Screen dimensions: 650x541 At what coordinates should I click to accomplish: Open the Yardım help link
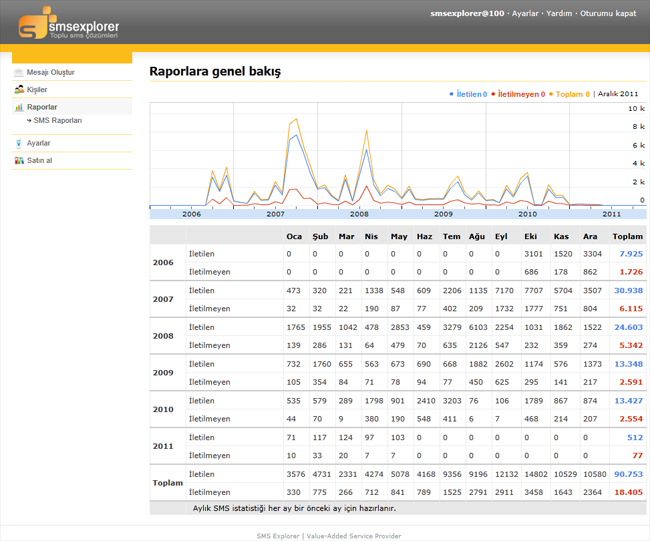pyautogui.click(x=559, y=14)
